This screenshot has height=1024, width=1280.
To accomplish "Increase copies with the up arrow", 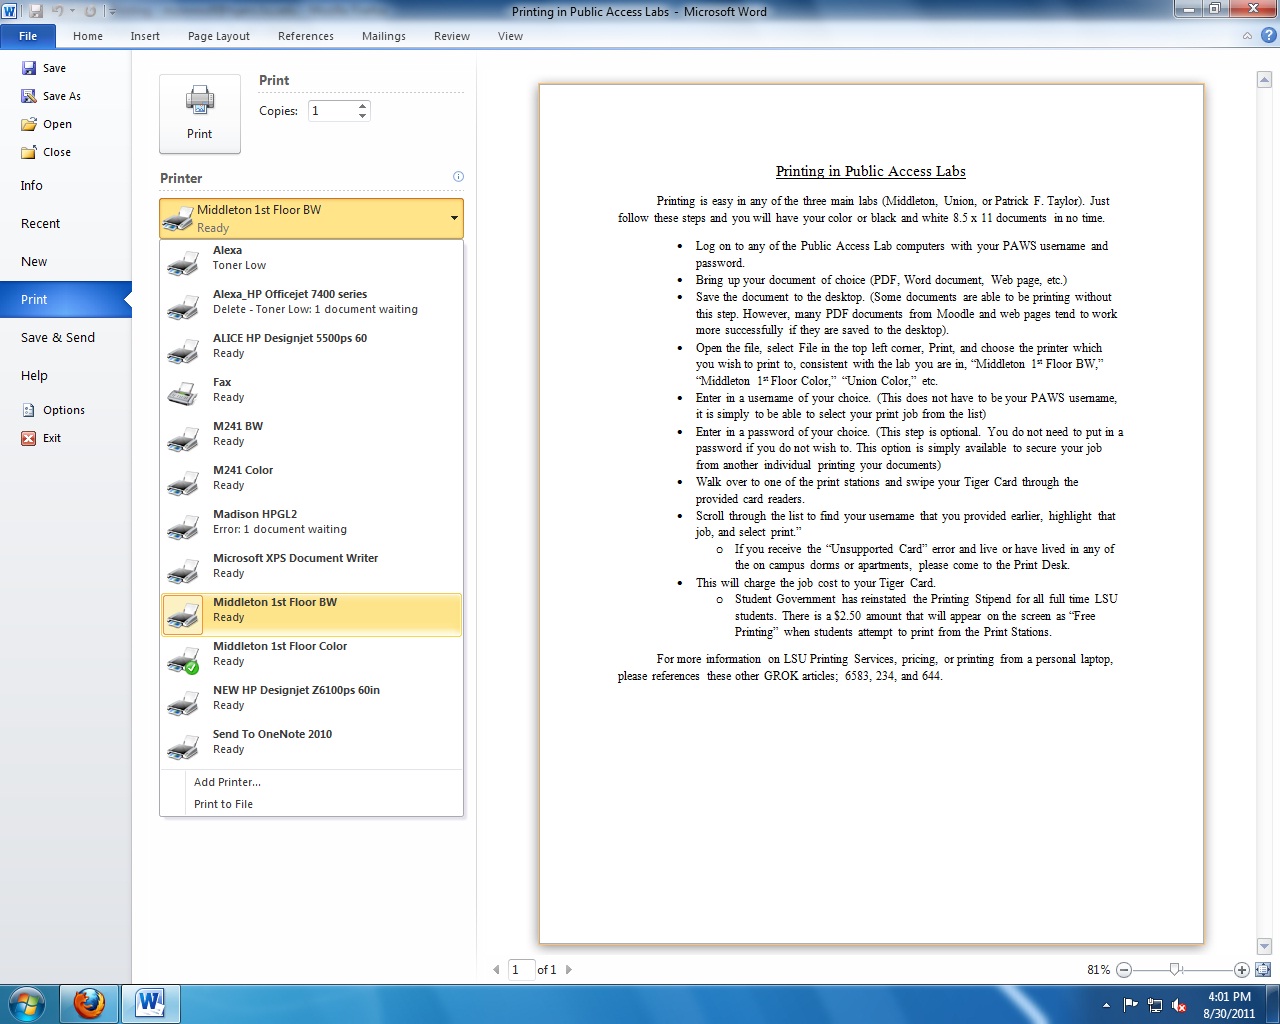I will coord(363,106).
